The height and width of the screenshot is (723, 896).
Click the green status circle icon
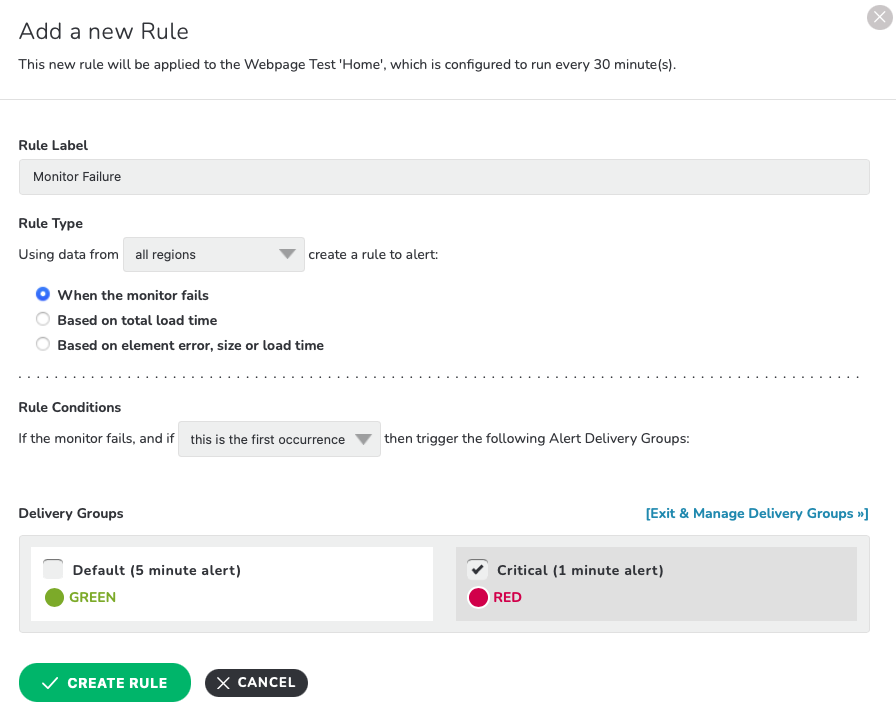point(54,597)
